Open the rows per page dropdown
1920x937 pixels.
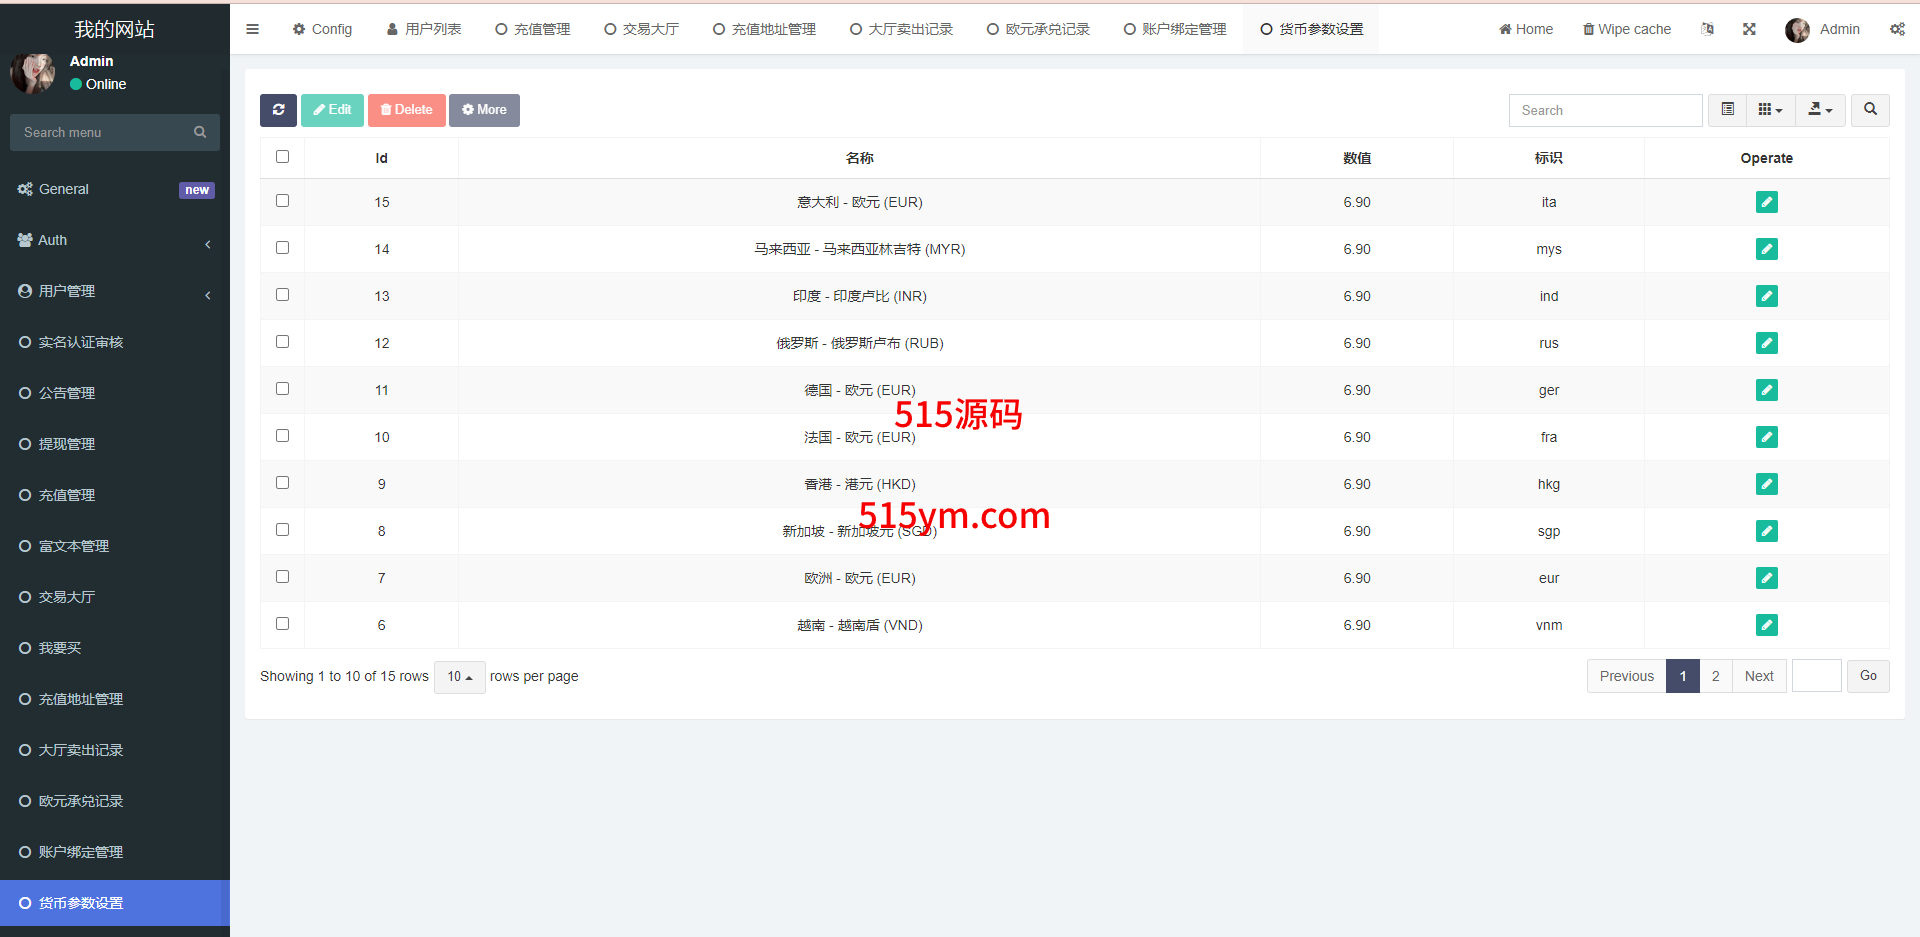tap(459, 677)
